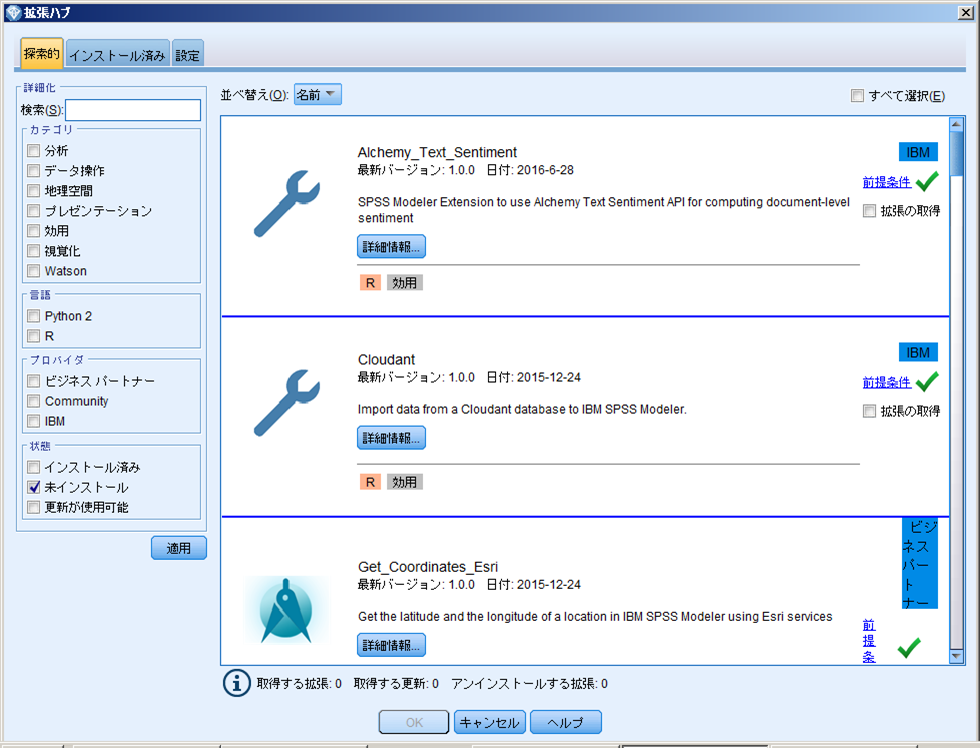The width and height of the screenshot is (980, 748).
Task: Check the 視覚化 category checkbox
Action: tap(34, 251)
